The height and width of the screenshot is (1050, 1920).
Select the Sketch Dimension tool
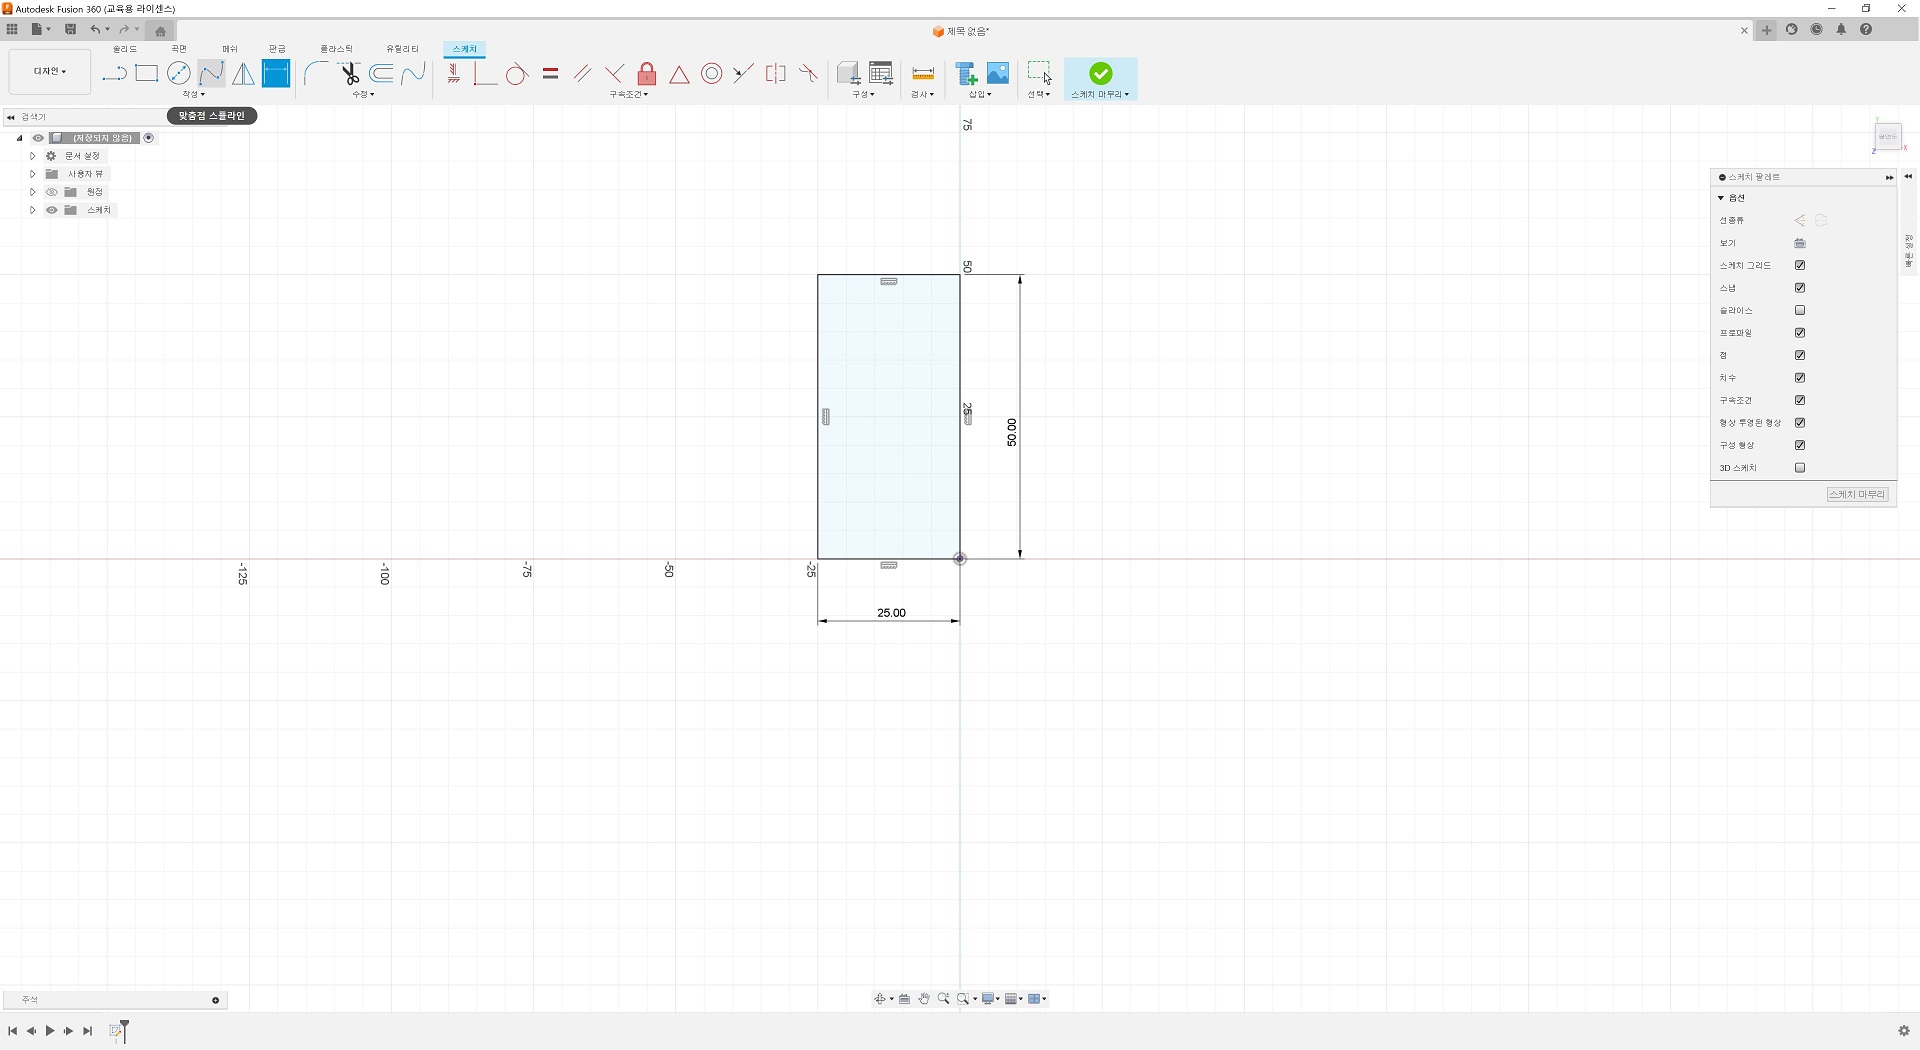click(276, 73)
